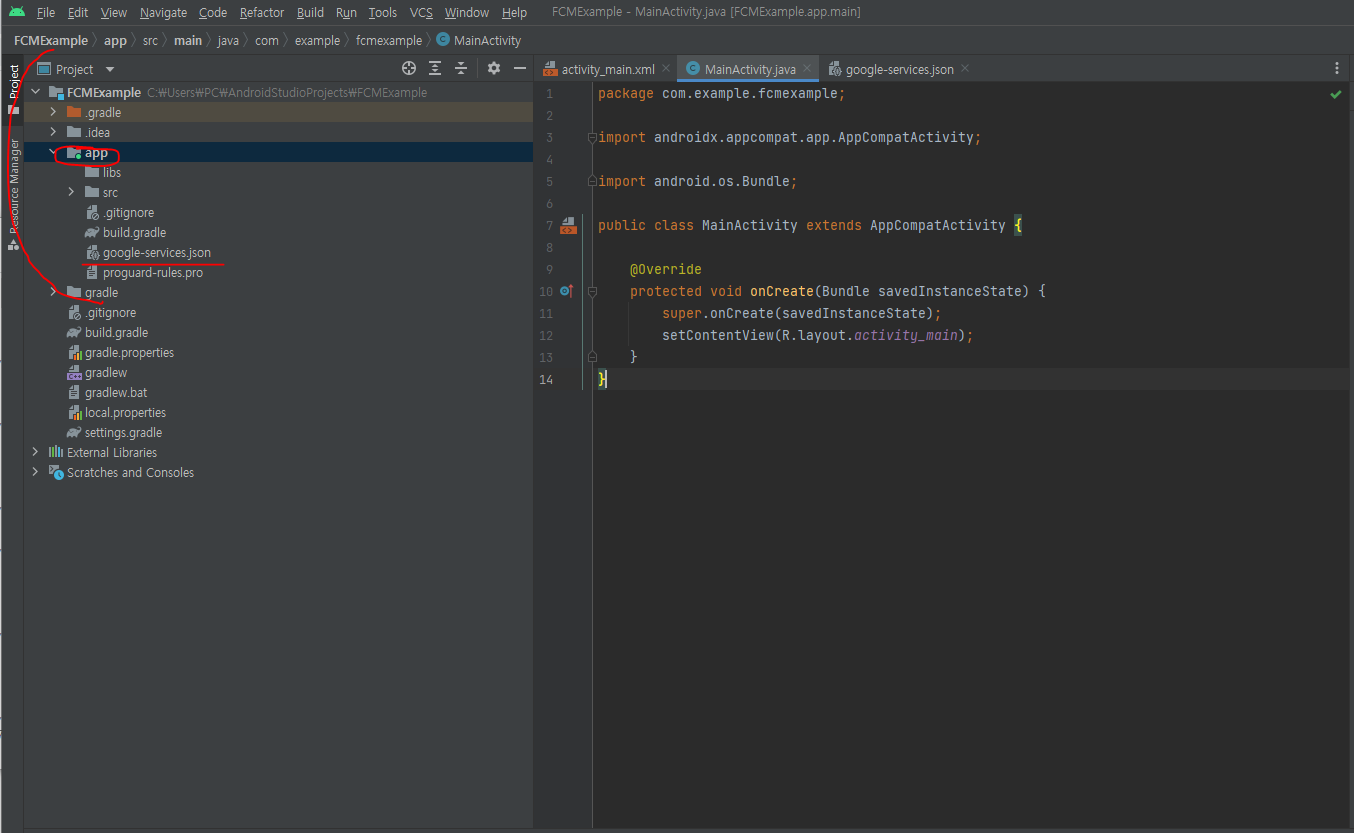This screenshot has width=1354, height=833.
Task: Open the Refactor menu
Action: point(262,12)
